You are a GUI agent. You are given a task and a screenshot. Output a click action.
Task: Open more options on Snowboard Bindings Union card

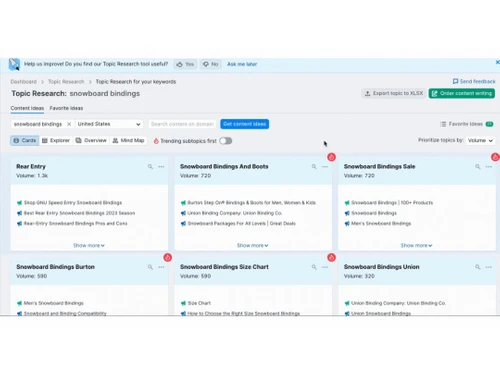coord(489,267)
